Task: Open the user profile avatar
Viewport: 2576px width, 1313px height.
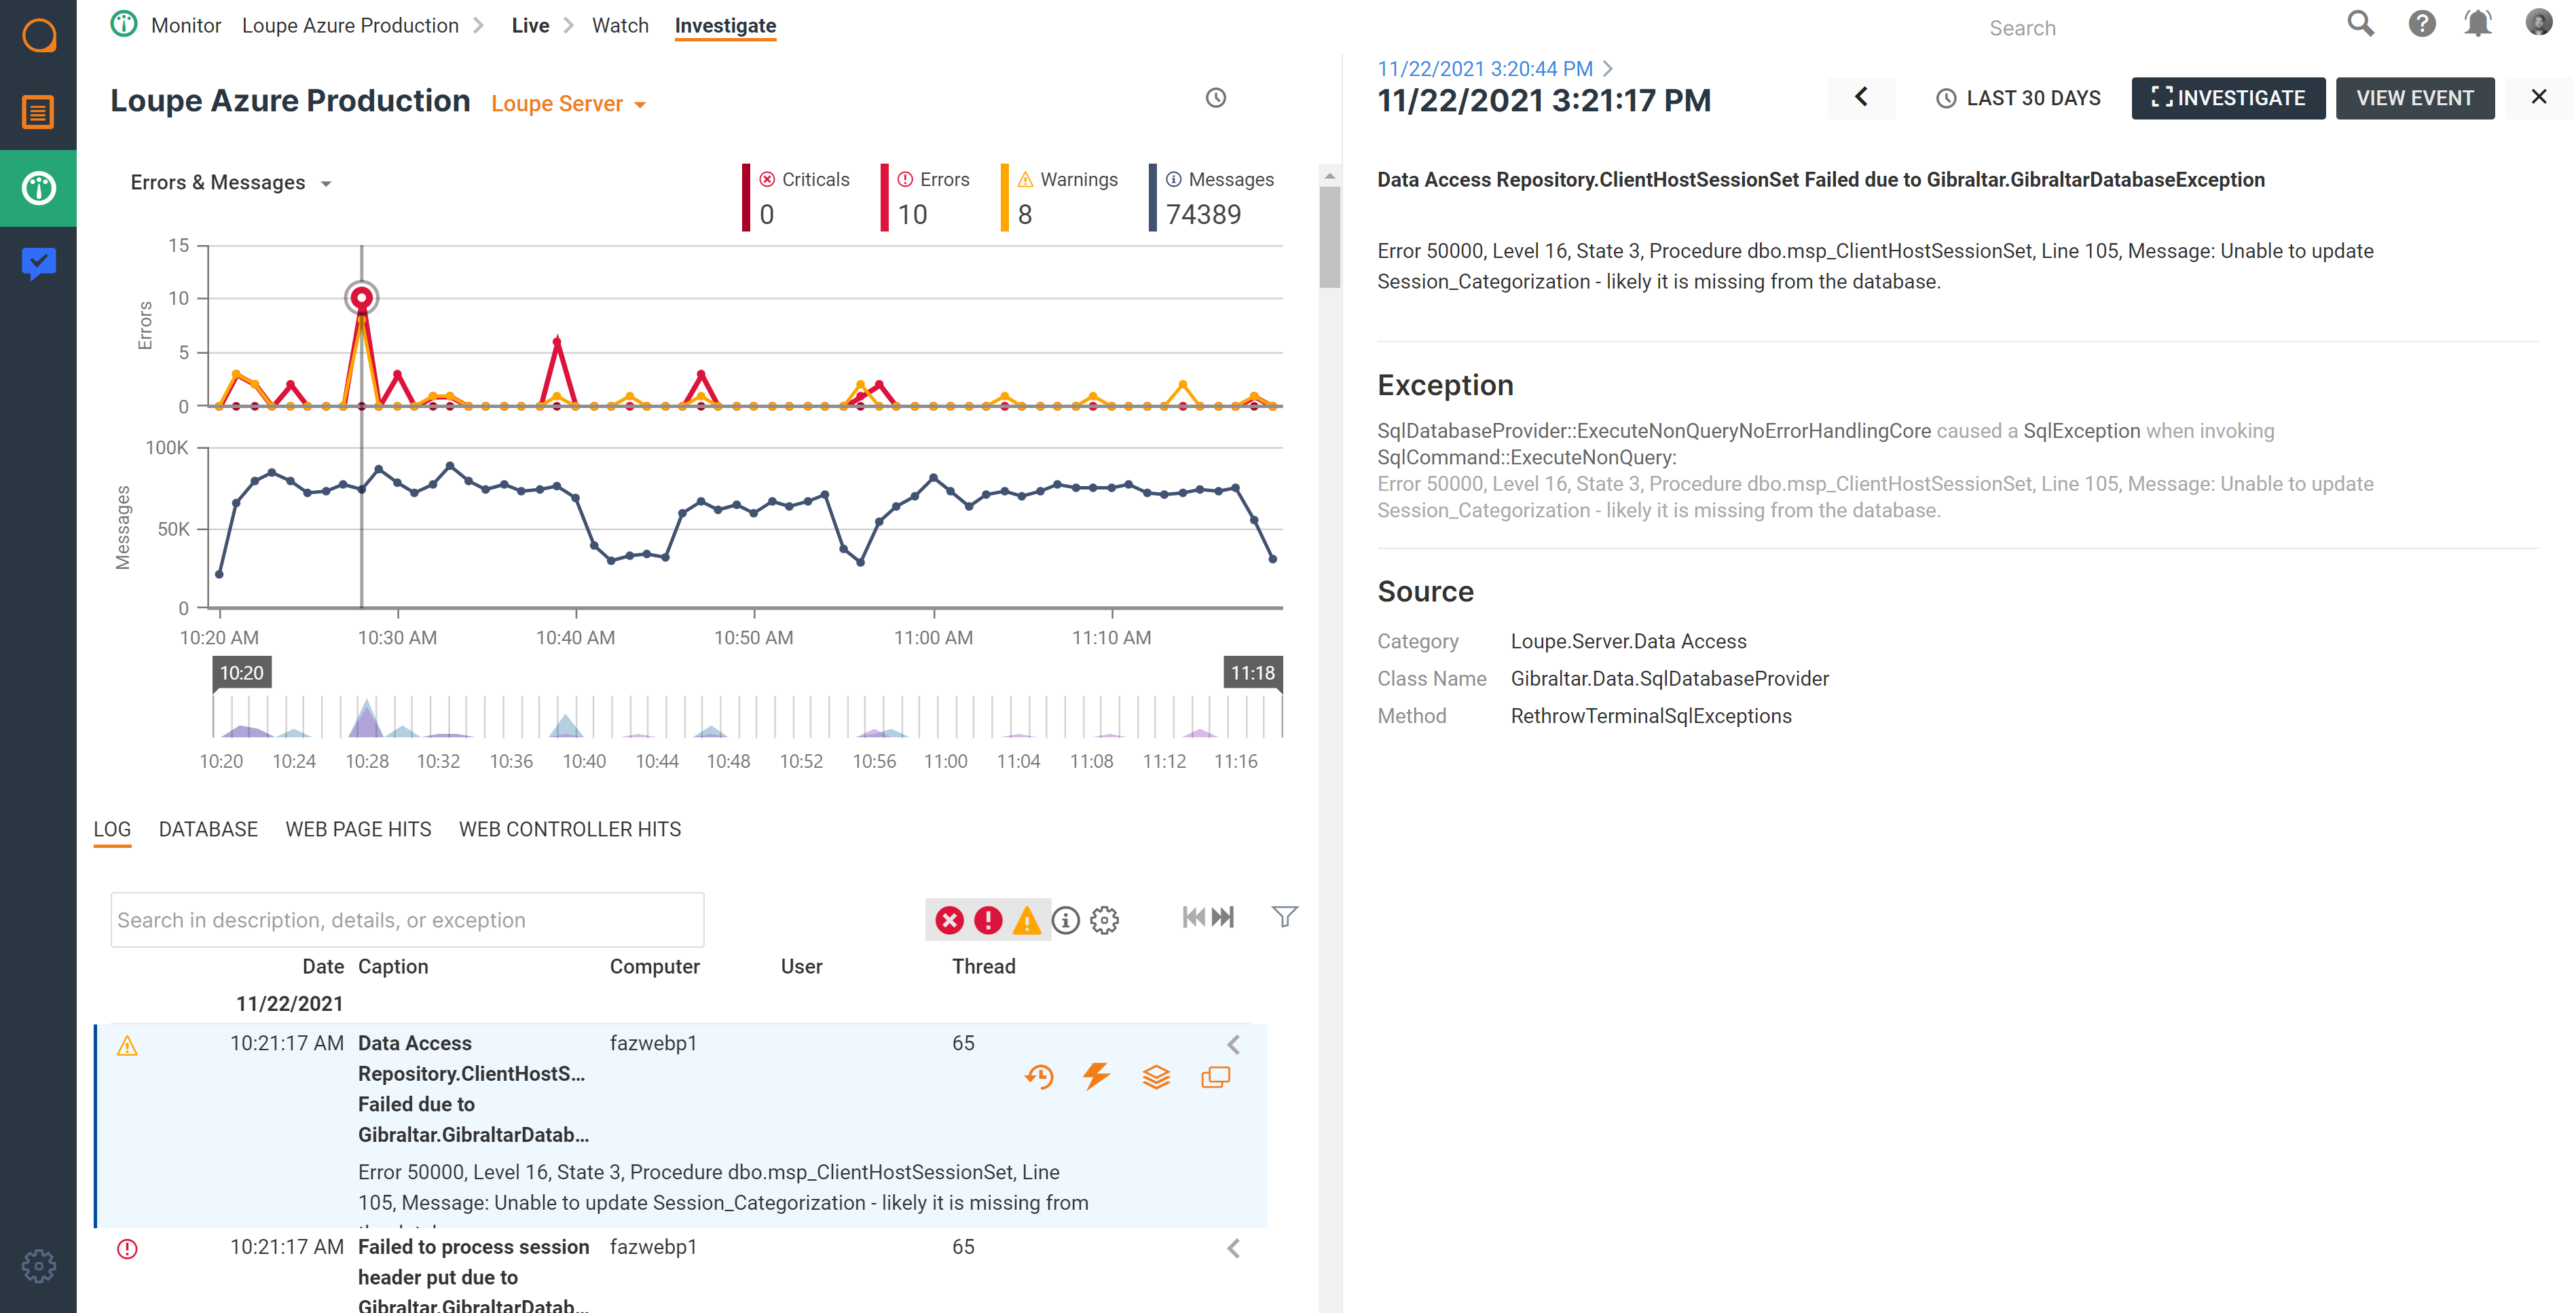Action: (2538, 22)
